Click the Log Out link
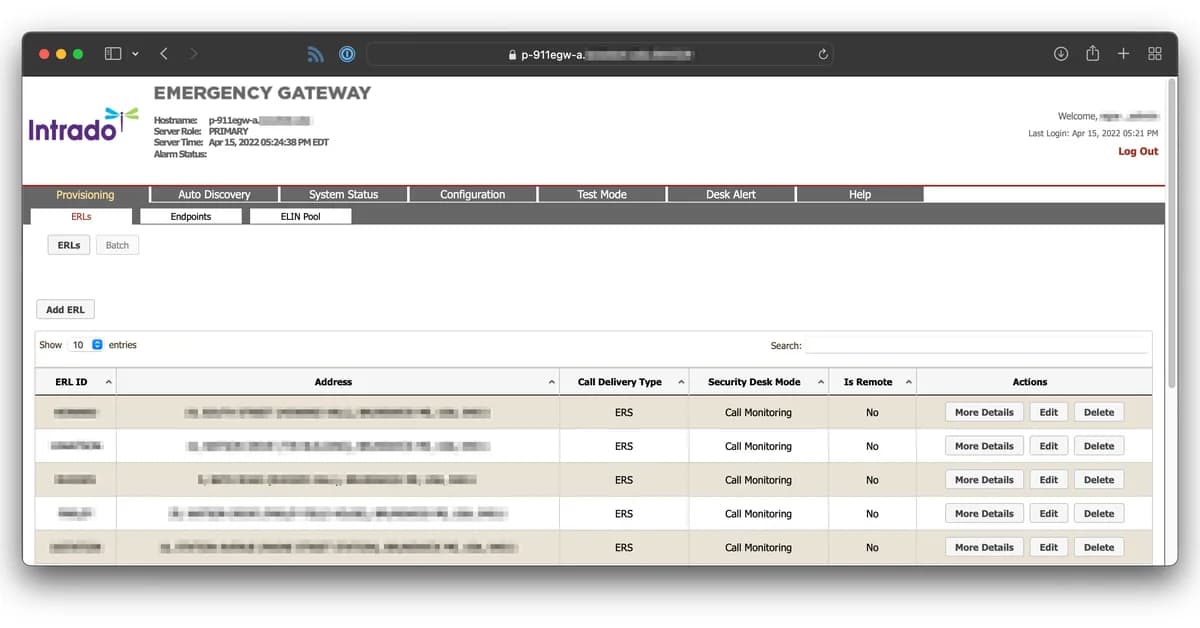Image resolution: width=1200 pixels, height=628 pixels. pos(1137,152)
